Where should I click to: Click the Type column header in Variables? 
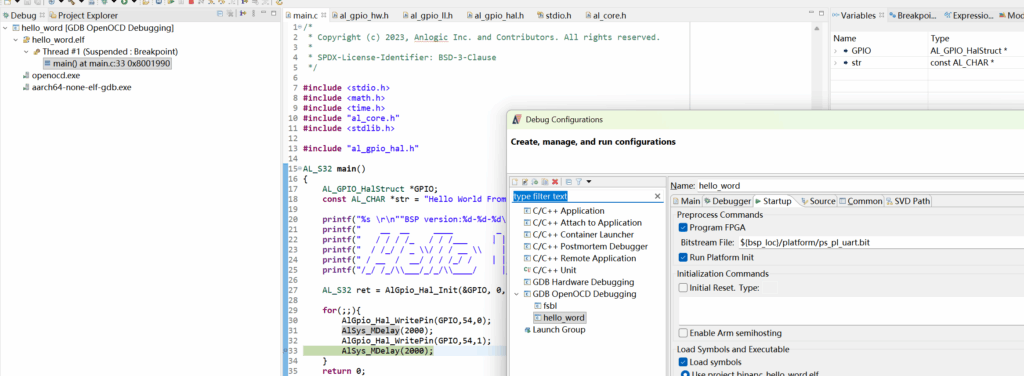click(939, 38)
